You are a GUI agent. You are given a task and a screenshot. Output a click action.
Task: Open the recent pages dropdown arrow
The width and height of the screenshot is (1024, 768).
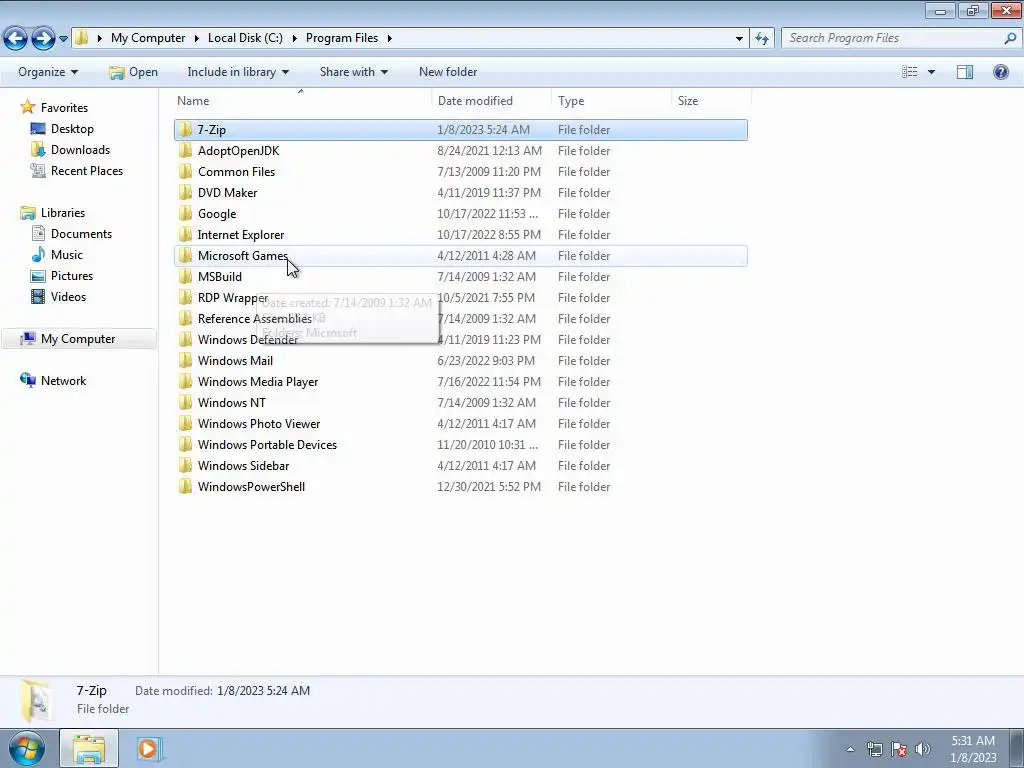pyautogui.click(x=63, y=39)
